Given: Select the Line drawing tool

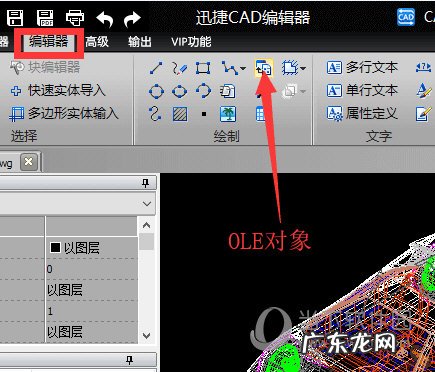Looking at the screenshot, I should click(x=156, y=68).
